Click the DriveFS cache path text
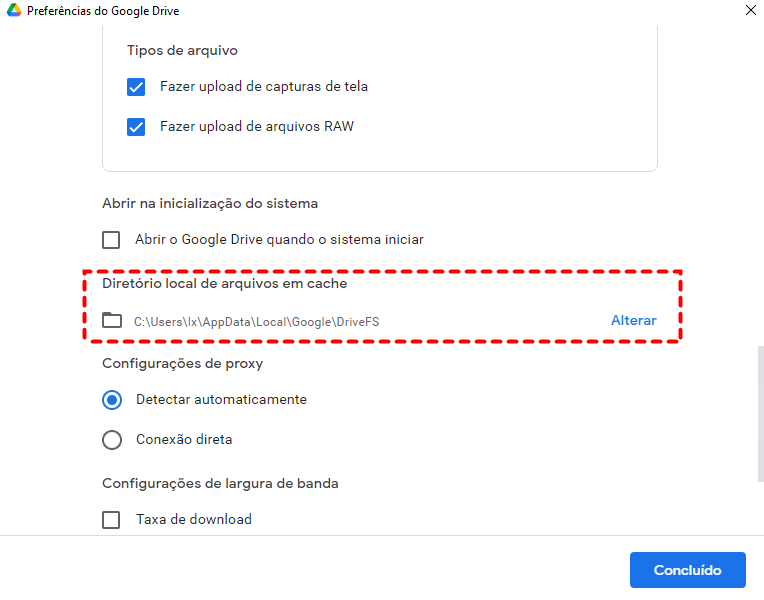 click(257, 322)
